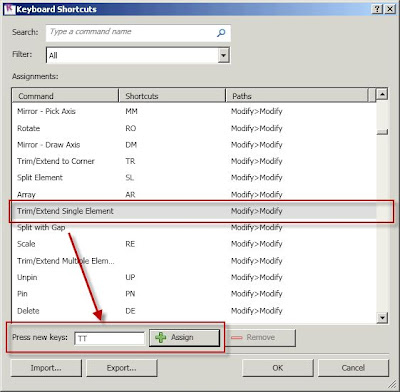Select the Pin command row

coord(194,294)
